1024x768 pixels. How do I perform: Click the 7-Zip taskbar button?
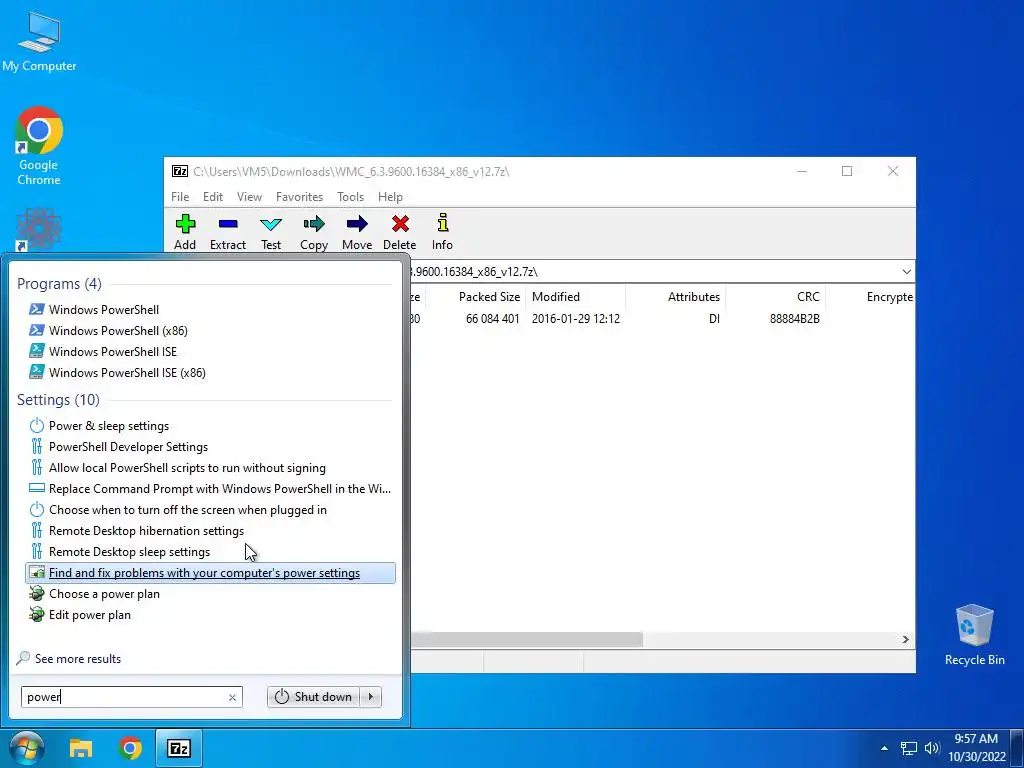coord(179,748)
